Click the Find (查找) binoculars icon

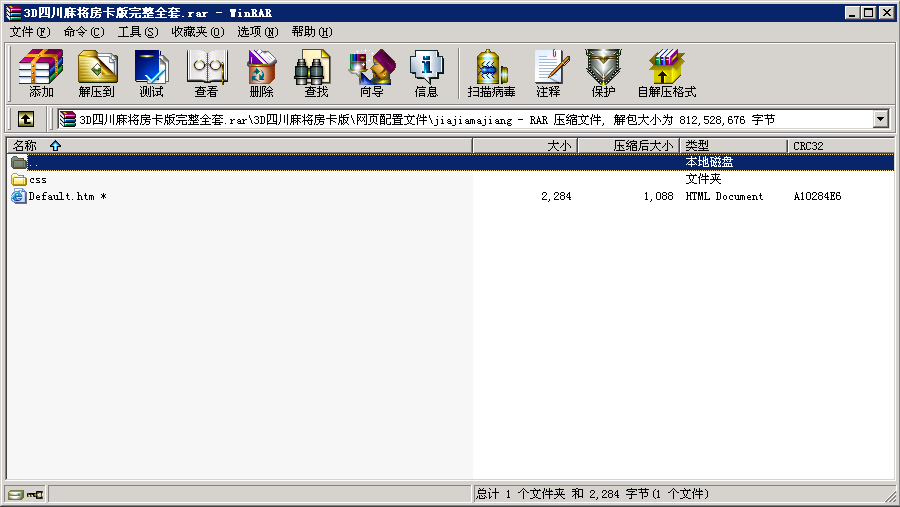tap(316, 73)
